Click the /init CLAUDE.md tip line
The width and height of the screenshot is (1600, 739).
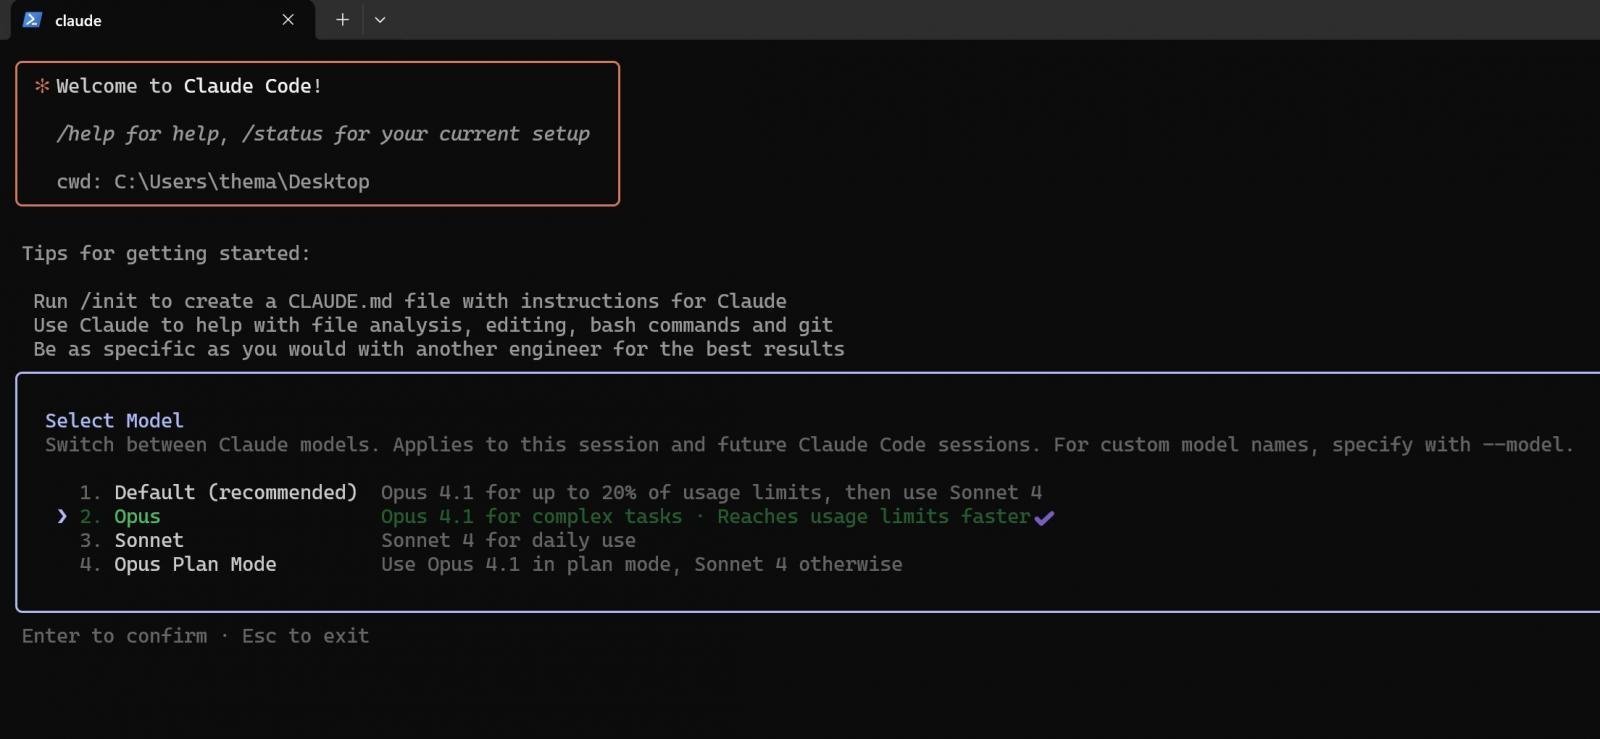click(410, 301)
